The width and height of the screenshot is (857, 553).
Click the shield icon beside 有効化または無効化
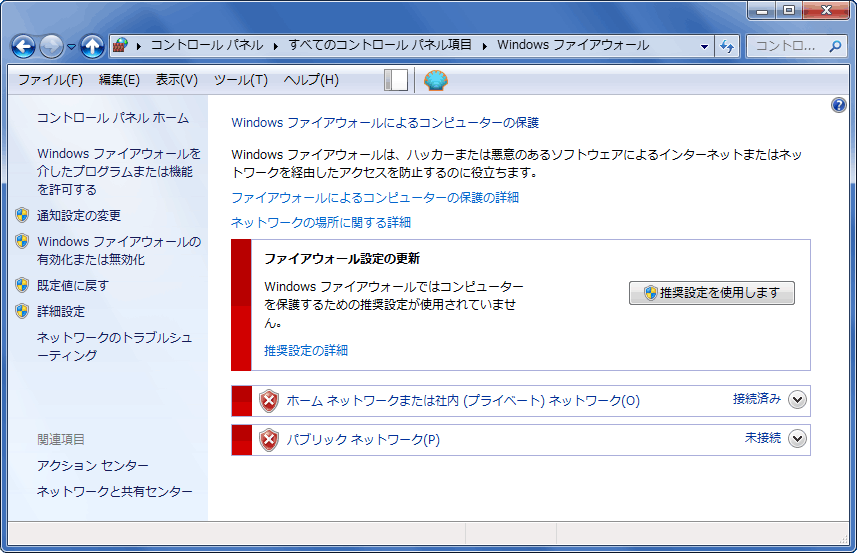coord(22,241)
